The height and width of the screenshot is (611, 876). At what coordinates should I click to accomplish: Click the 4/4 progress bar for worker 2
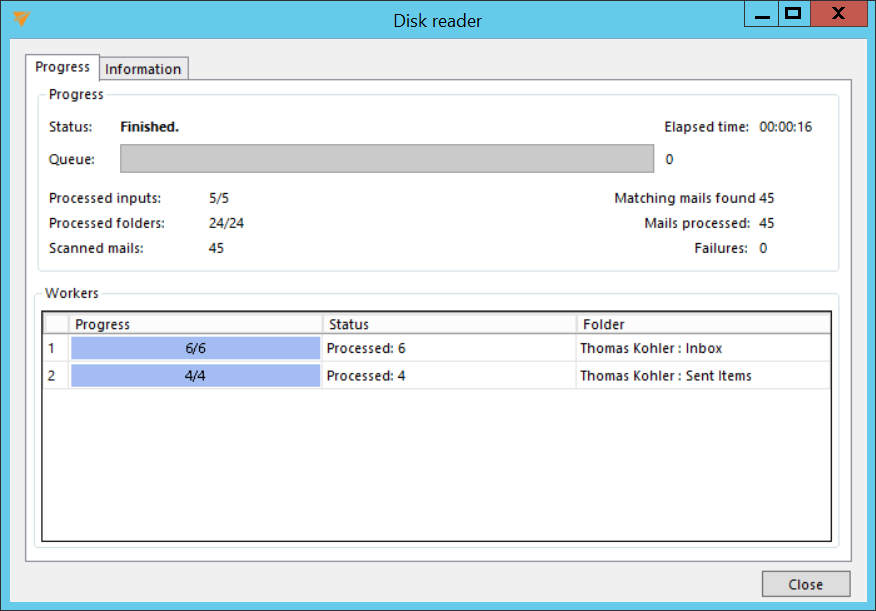195,376
